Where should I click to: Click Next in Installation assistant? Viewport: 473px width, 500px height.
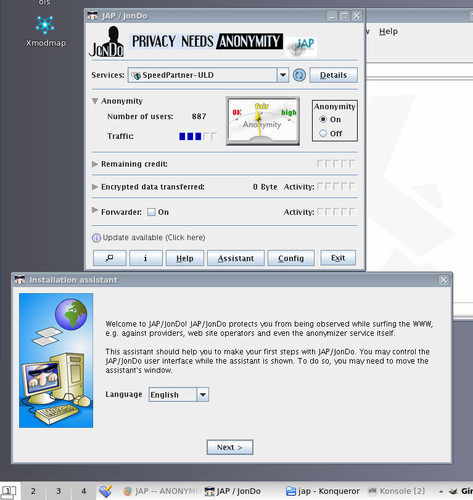[x=230, y=447]
